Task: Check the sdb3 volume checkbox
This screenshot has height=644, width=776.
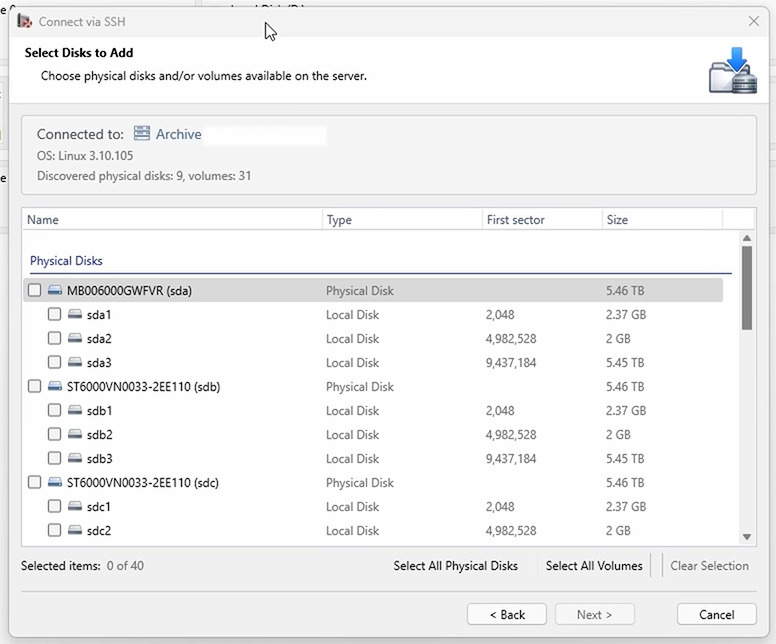Action: [x=54, y=458]
